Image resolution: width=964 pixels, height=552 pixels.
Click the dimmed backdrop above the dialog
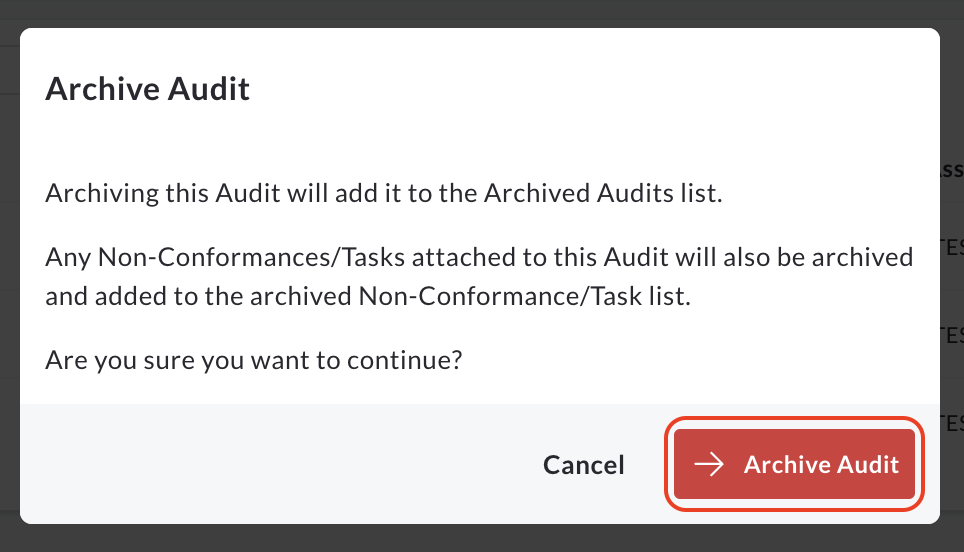point(482,12)
